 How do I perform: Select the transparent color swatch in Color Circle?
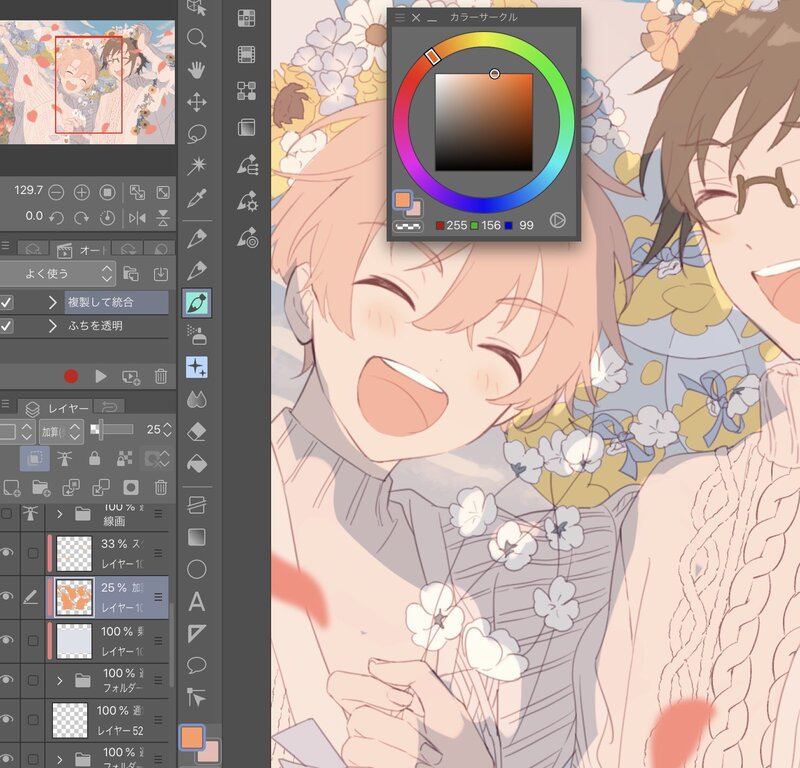click(x=407, y=226)
